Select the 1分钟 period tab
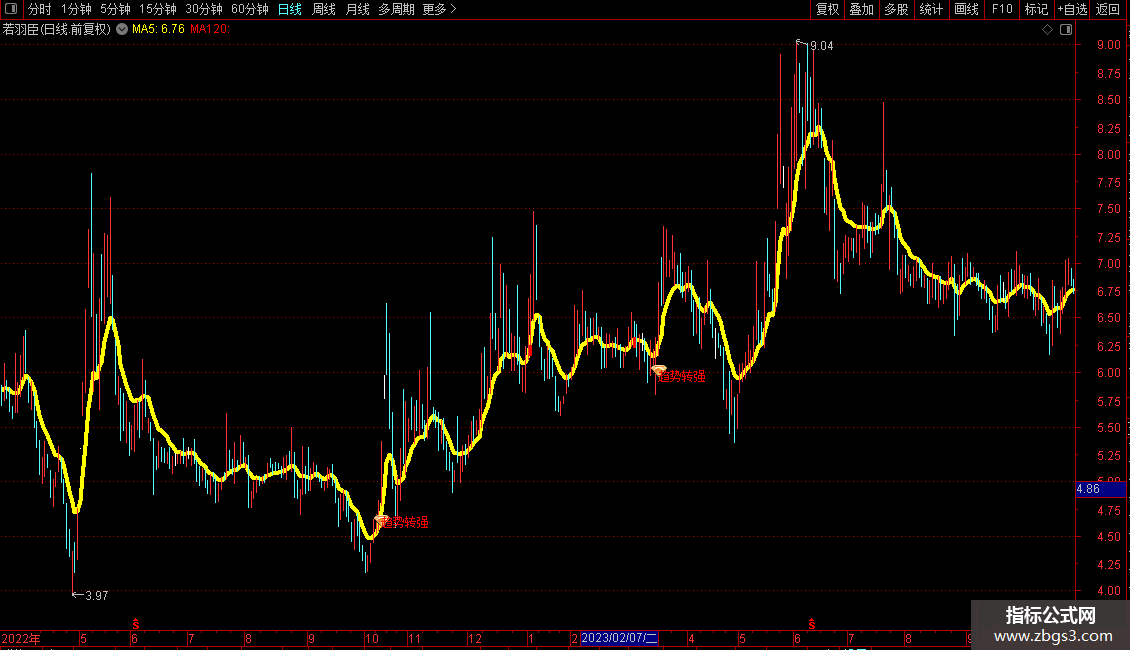1130x650 pixels. click(x=76, y=9)
